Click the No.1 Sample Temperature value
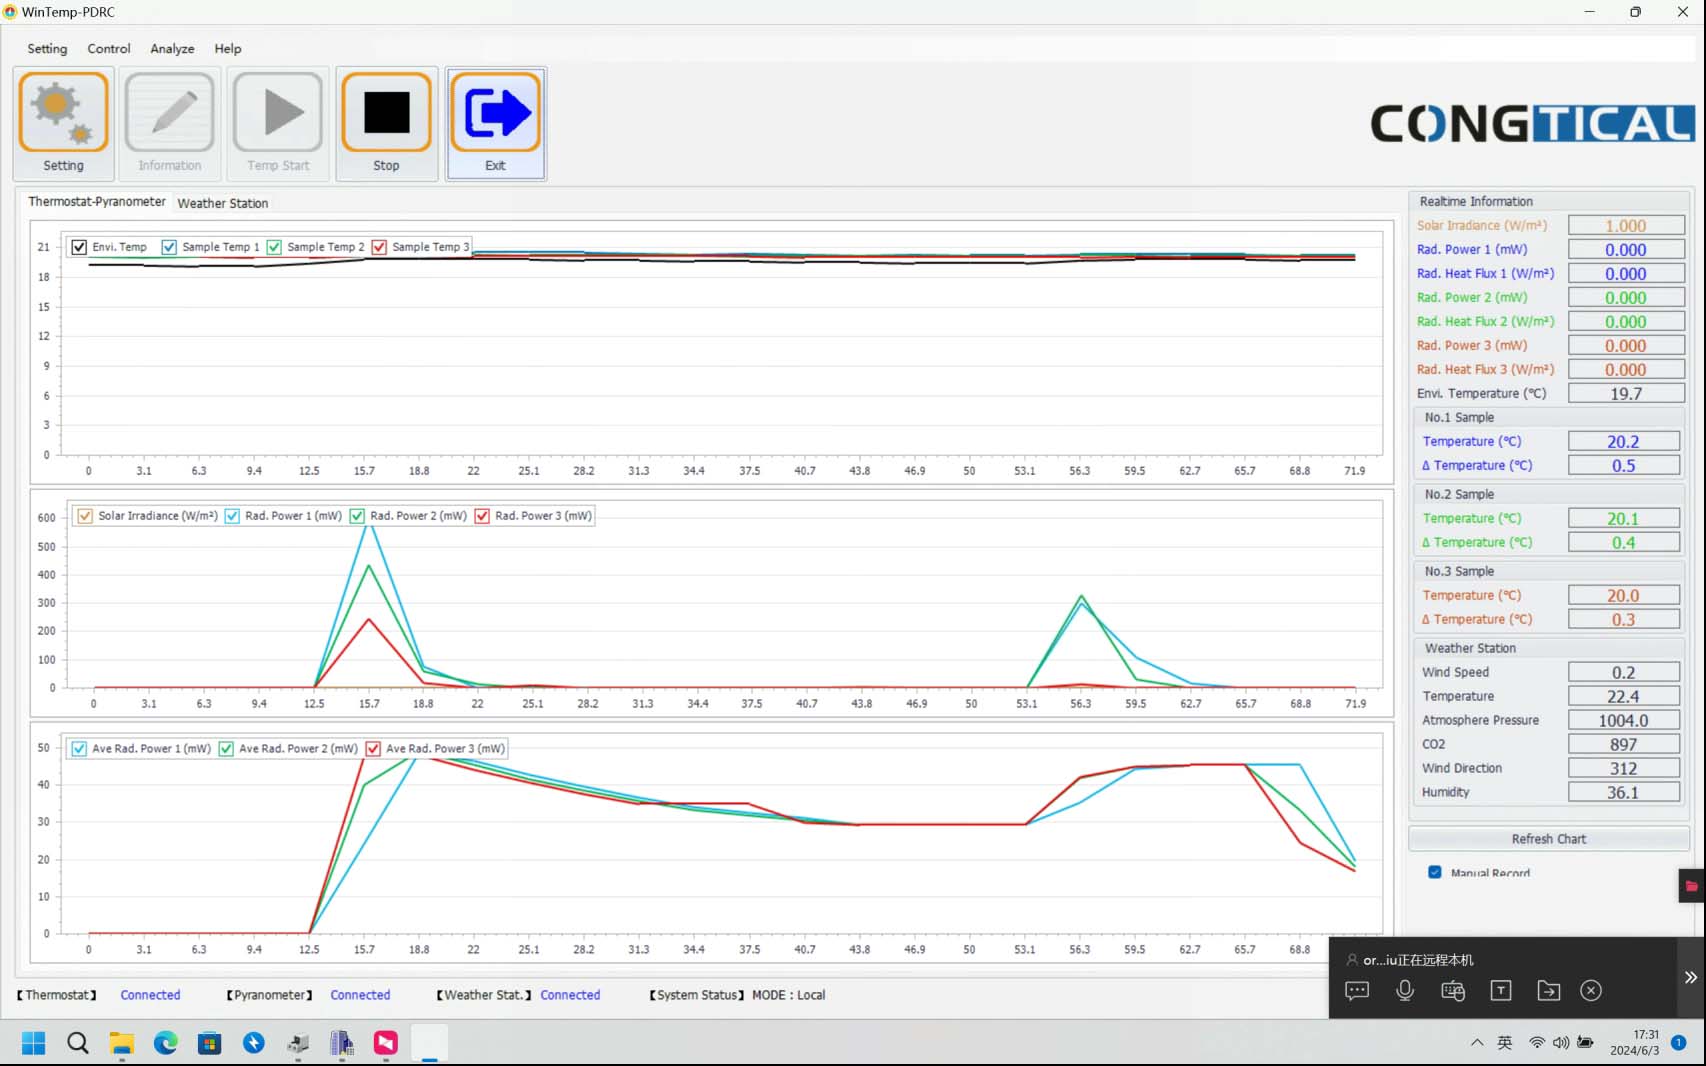Viewport: 1706px width, 1066px height. pos(1623,442)
